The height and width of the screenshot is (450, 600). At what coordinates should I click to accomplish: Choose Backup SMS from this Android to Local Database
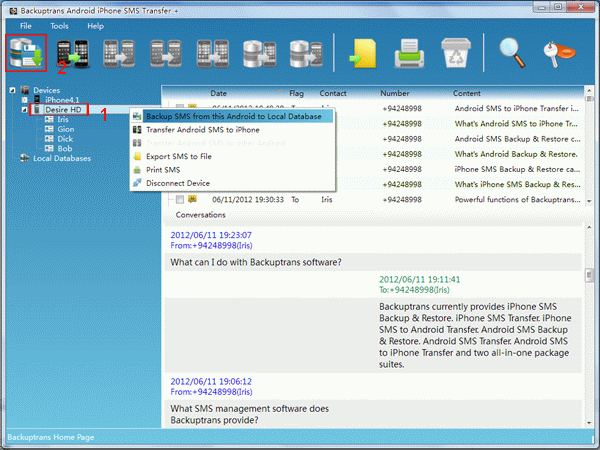click(232, 116)
